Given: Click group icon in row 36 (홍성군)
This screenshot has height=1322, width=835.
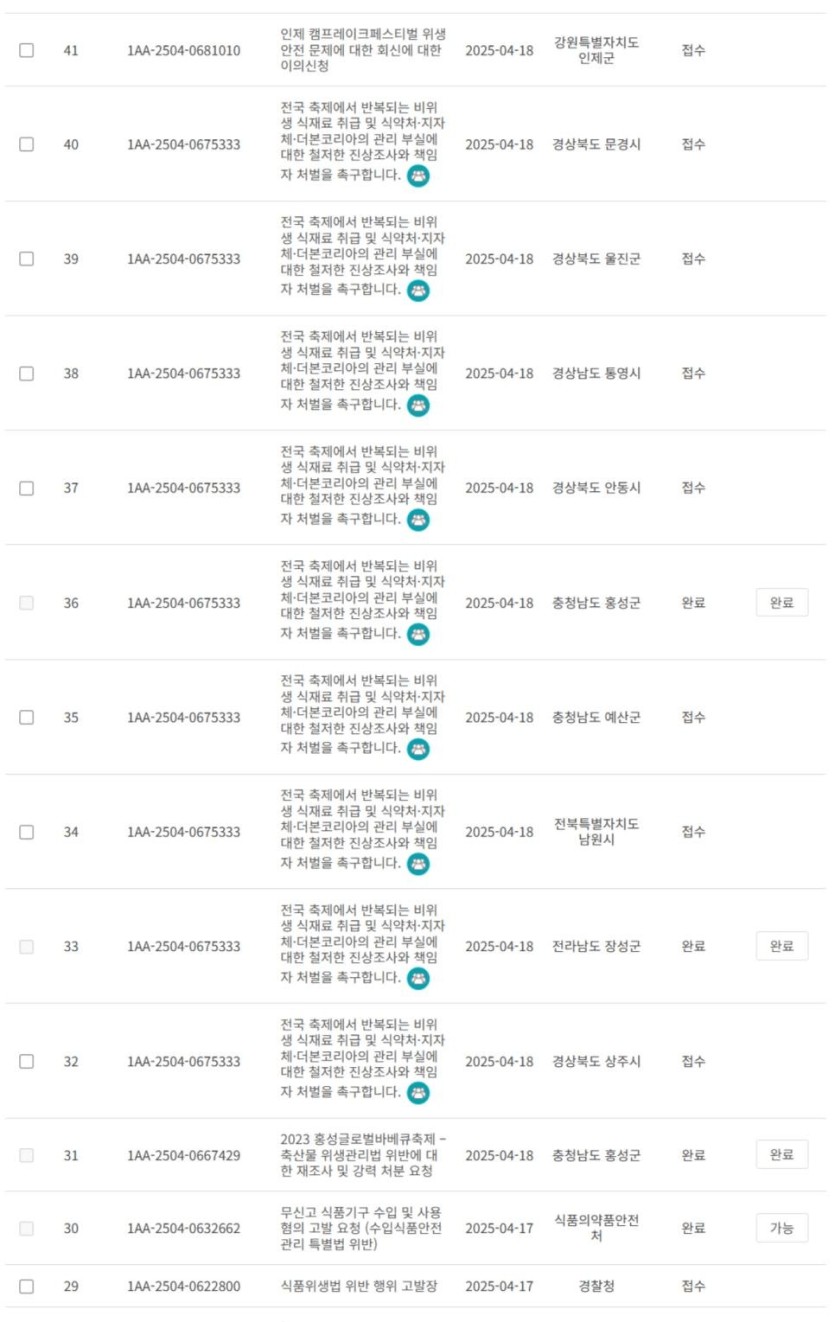Looking at the screenshot, I should [418, 634].
